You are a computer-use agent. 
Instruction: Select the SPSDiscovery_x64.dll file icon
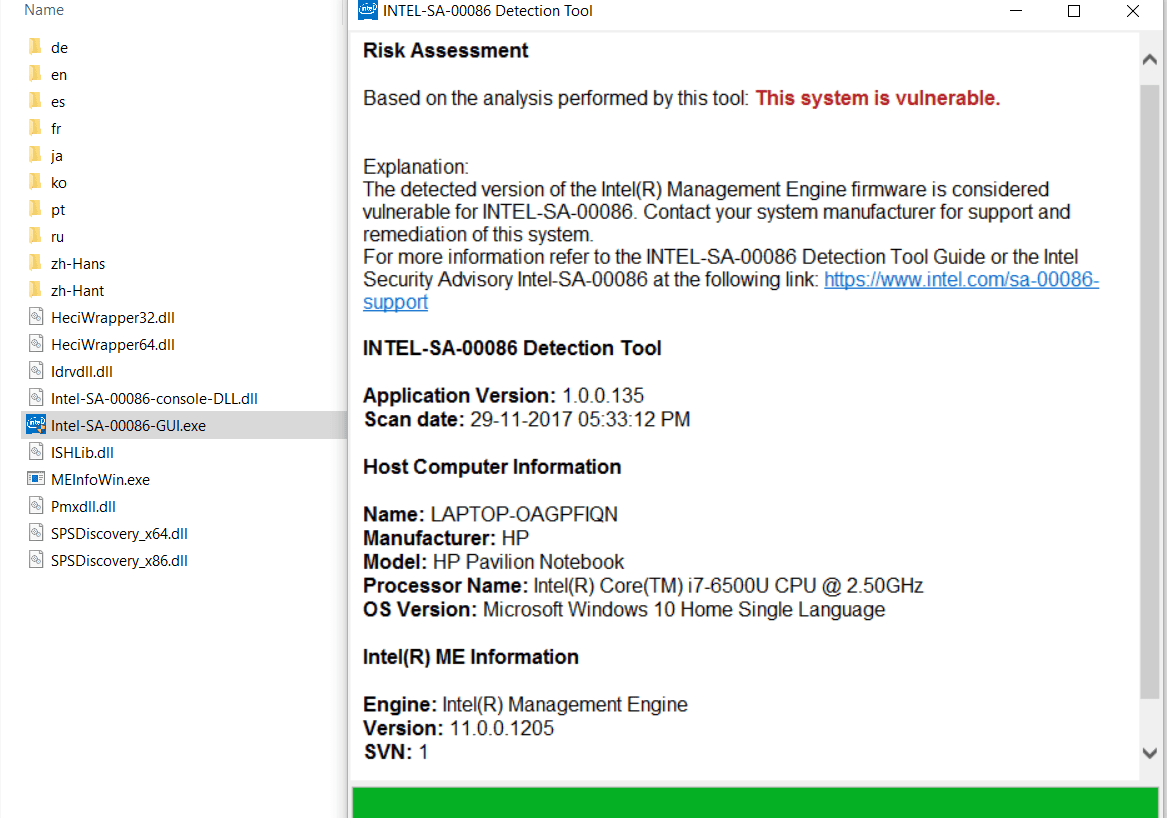click(36, 533)
